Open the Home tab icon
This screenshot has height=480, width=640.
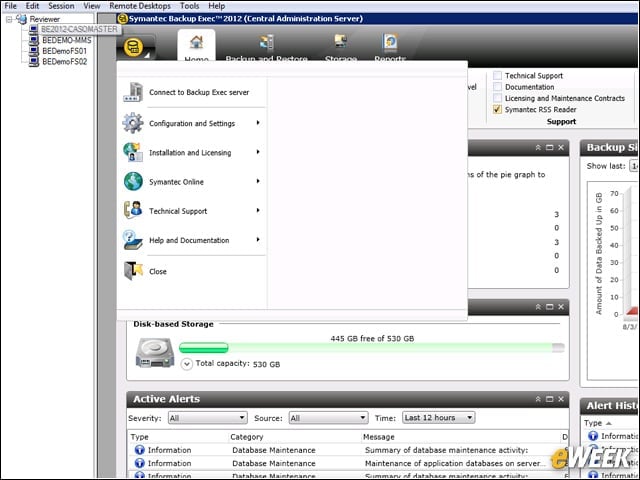[196, 42]
